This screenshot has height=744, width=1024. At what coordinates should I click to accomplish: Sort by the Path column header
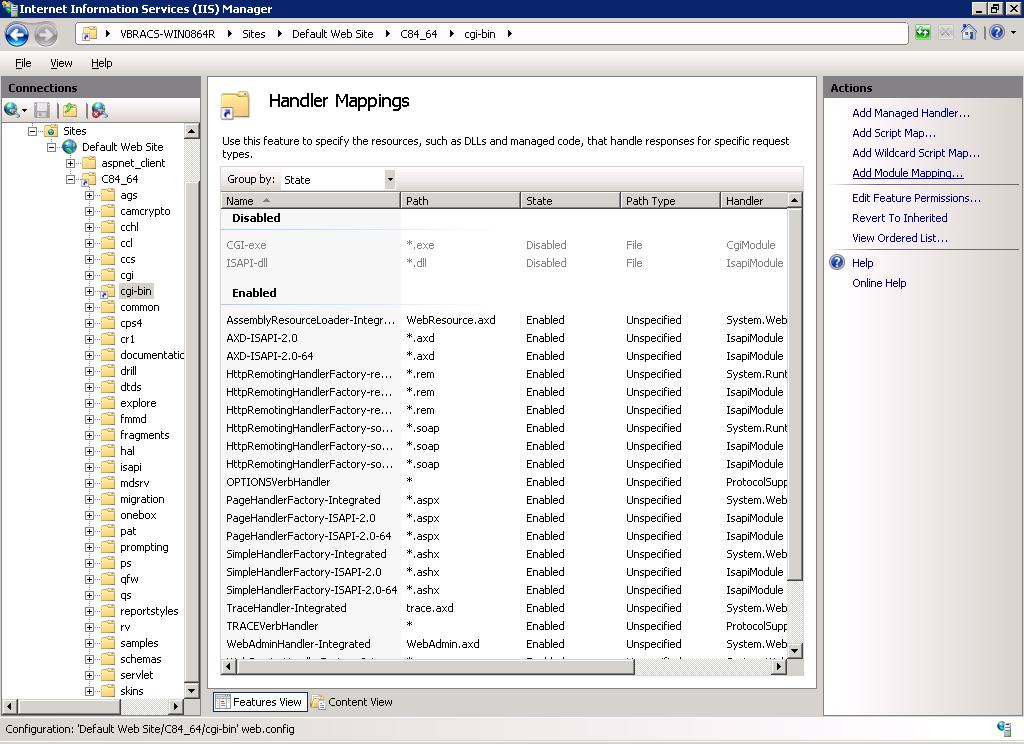[x=460, y=201]
